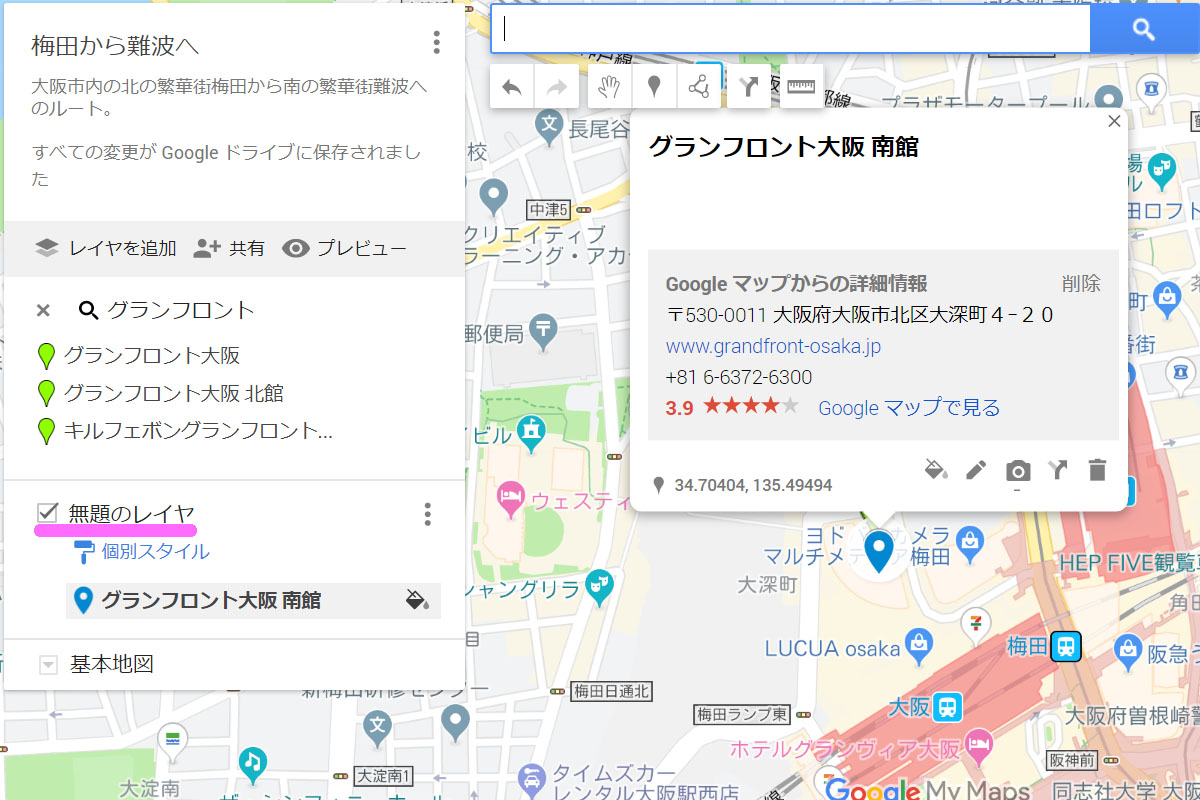Click the map title 梅田から難波へ
Image resolution: width=1200 pixels, height=800 pixels.
pos(115,46)
